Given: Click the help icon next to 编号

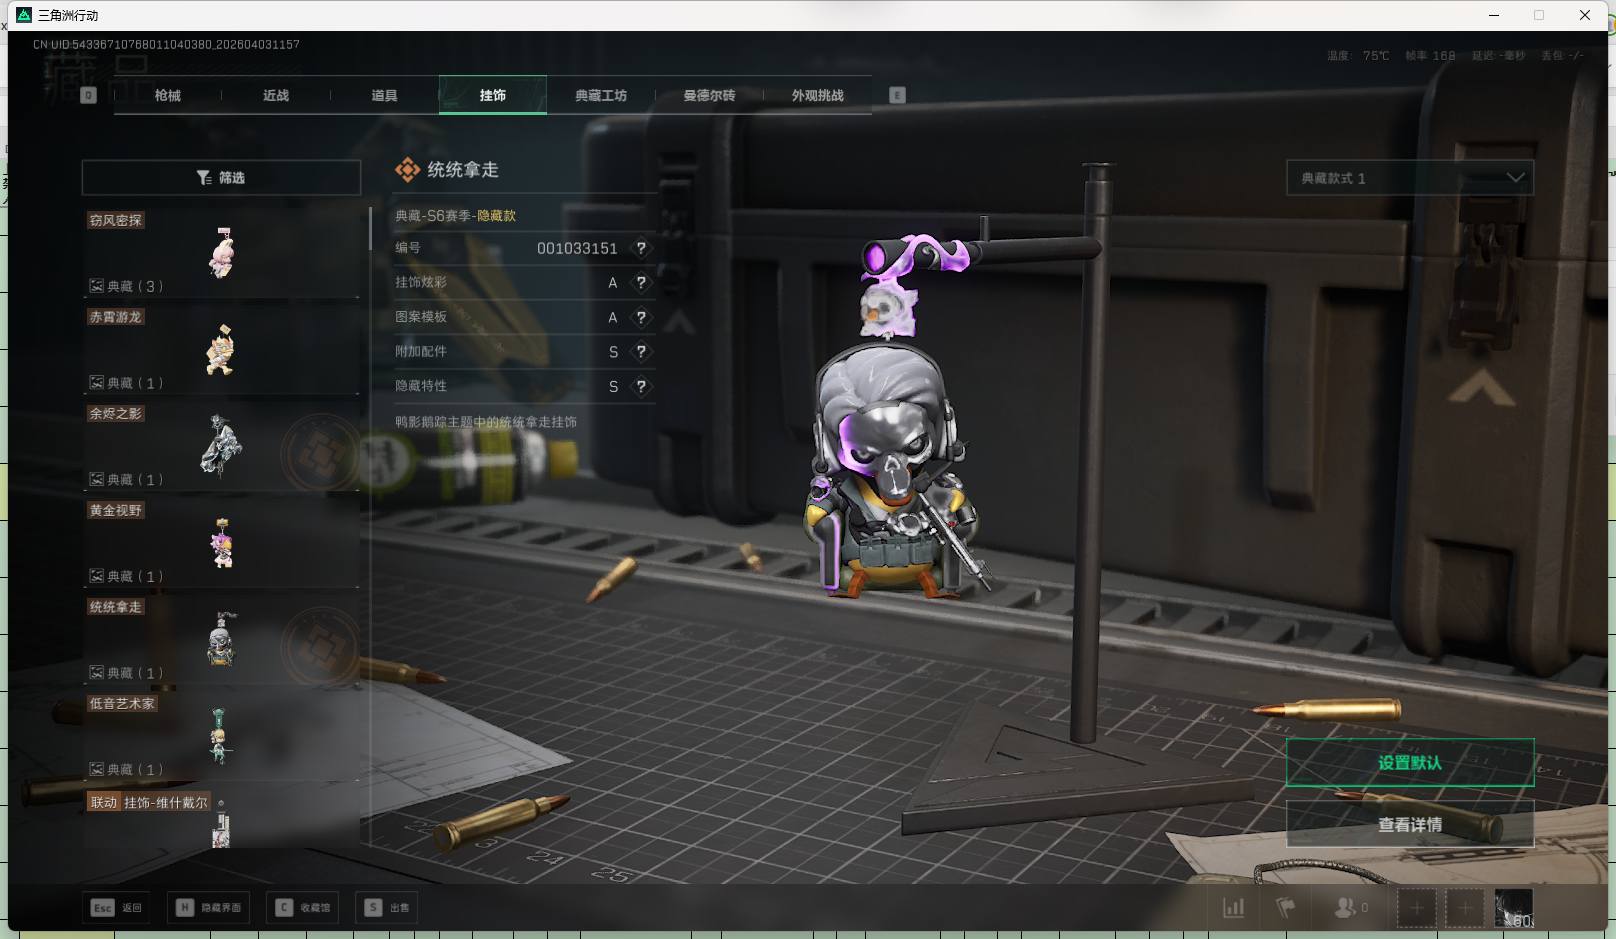Looking at the screenshot, I should pos(641,248).
